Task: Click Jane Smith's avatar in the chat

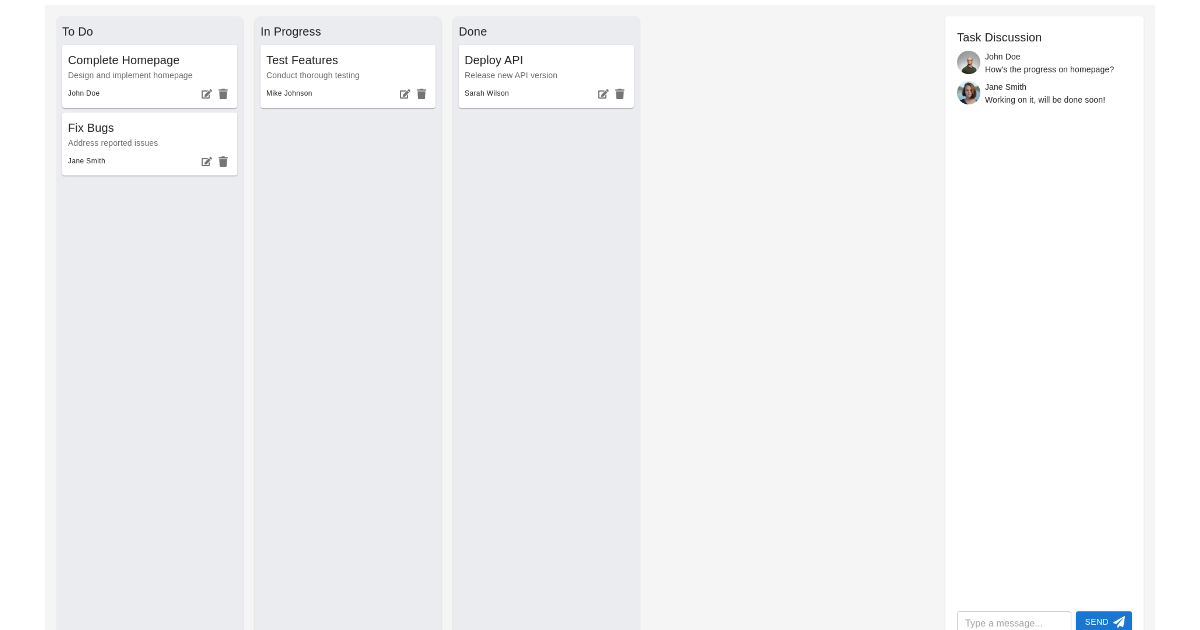Action: (x=968, y=93)
